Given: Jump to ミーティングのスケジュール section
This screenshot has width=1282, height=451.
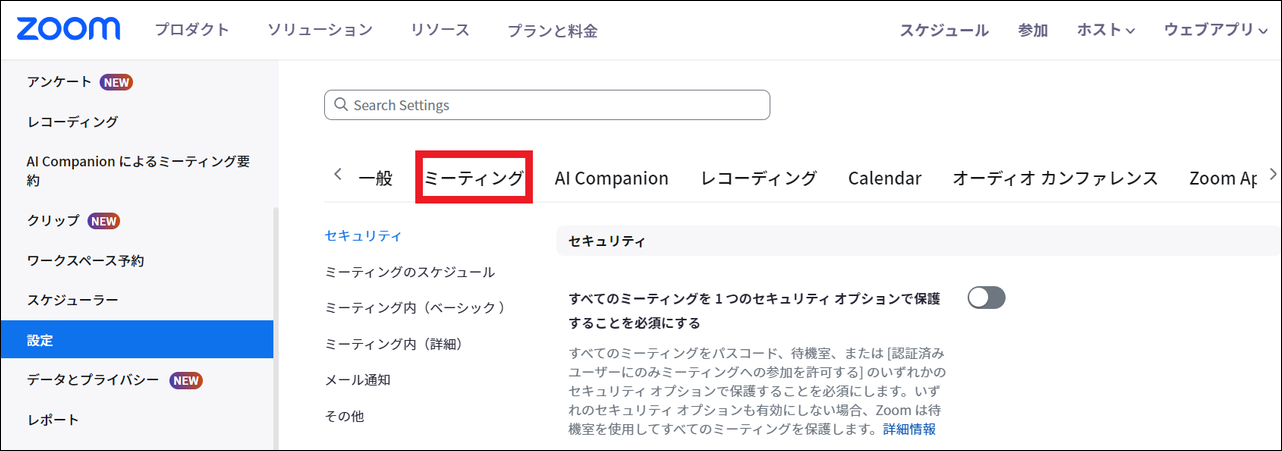Looking at the screenshot, I should pos(410,272).
